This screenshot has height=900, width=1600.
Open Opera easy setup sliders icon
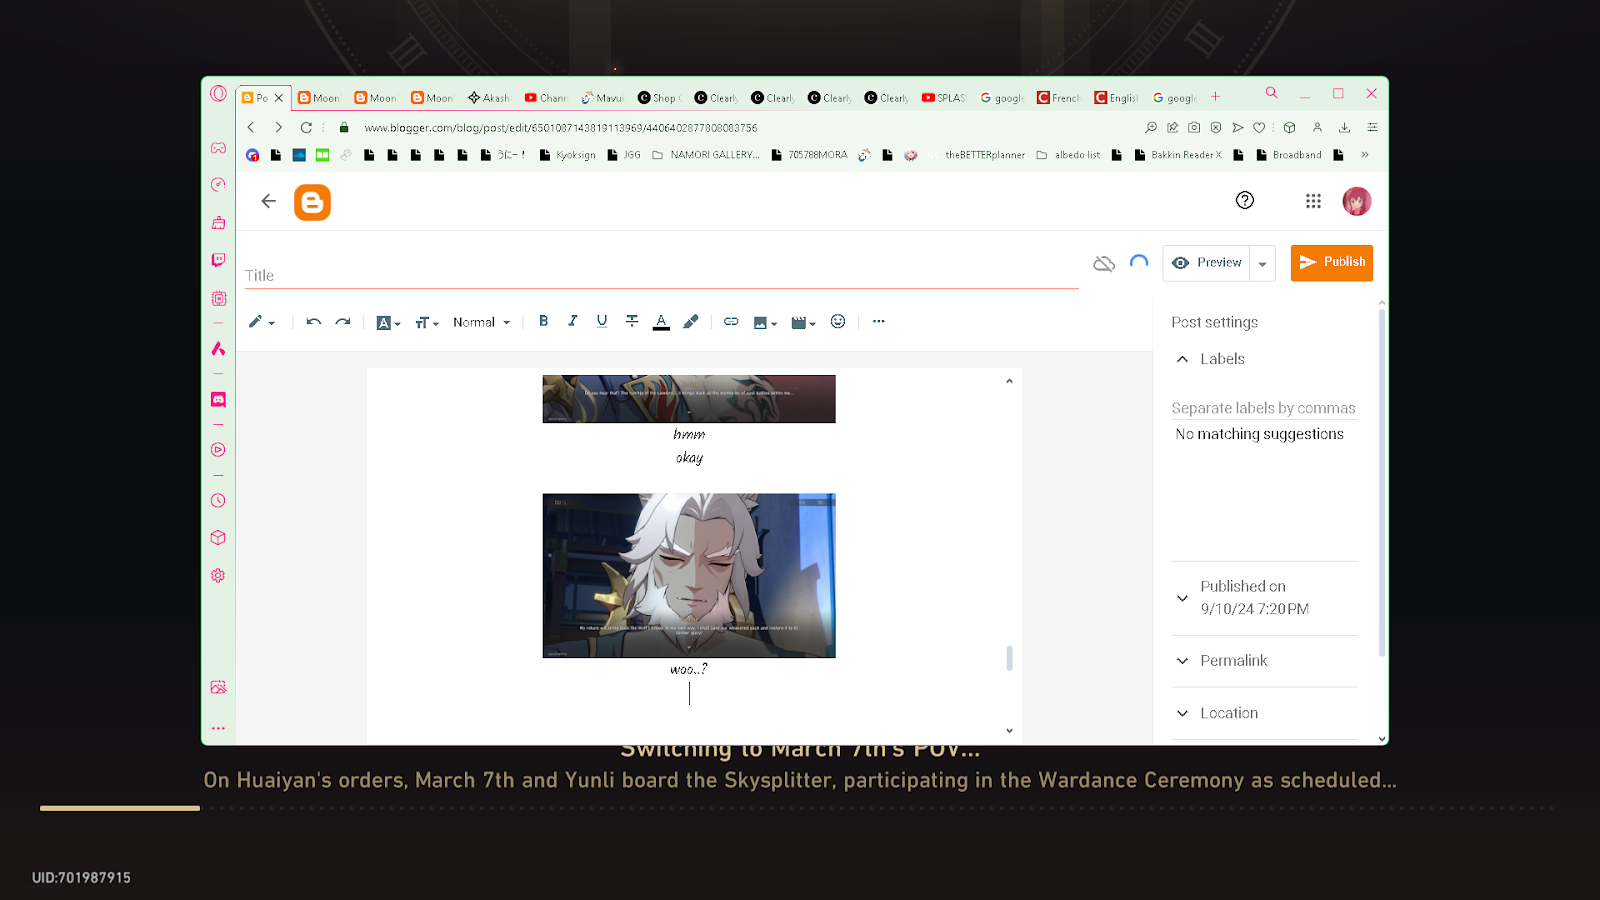[1372, 127]
